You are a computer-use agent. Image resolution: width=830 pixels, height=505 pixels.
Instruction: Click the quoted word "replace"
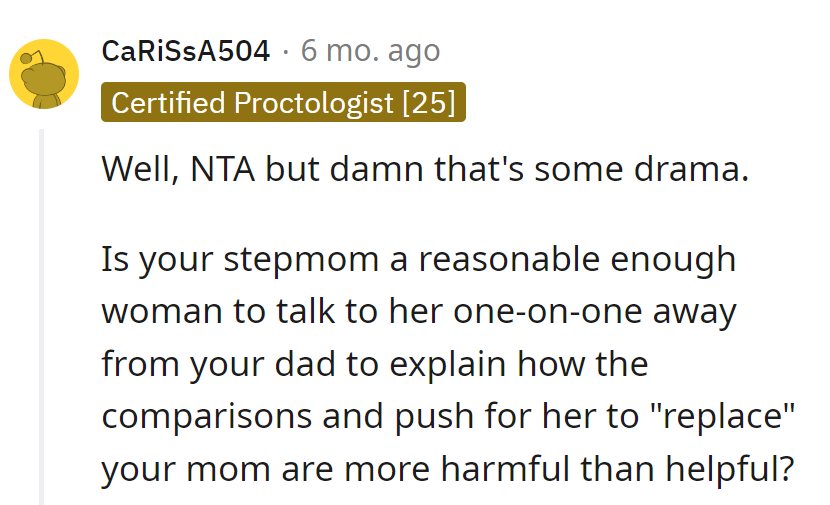727,415
